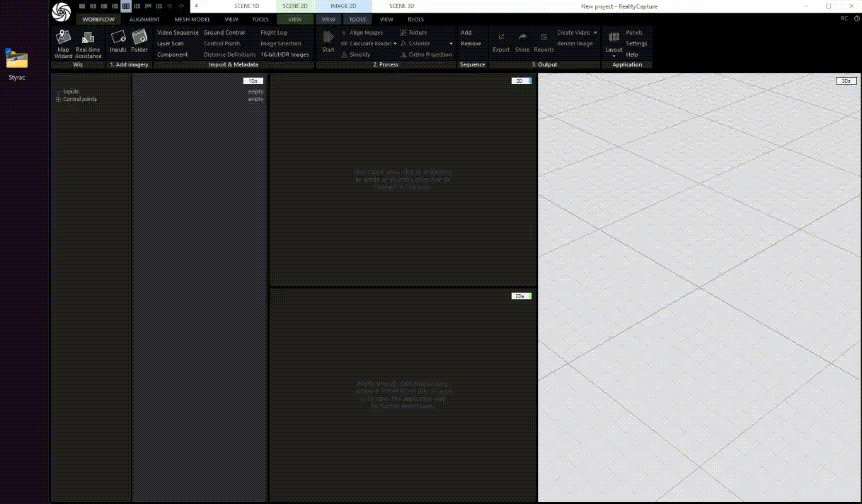862x504 pixels.
Task: Click the Share output icon
Action: (522, 42)
